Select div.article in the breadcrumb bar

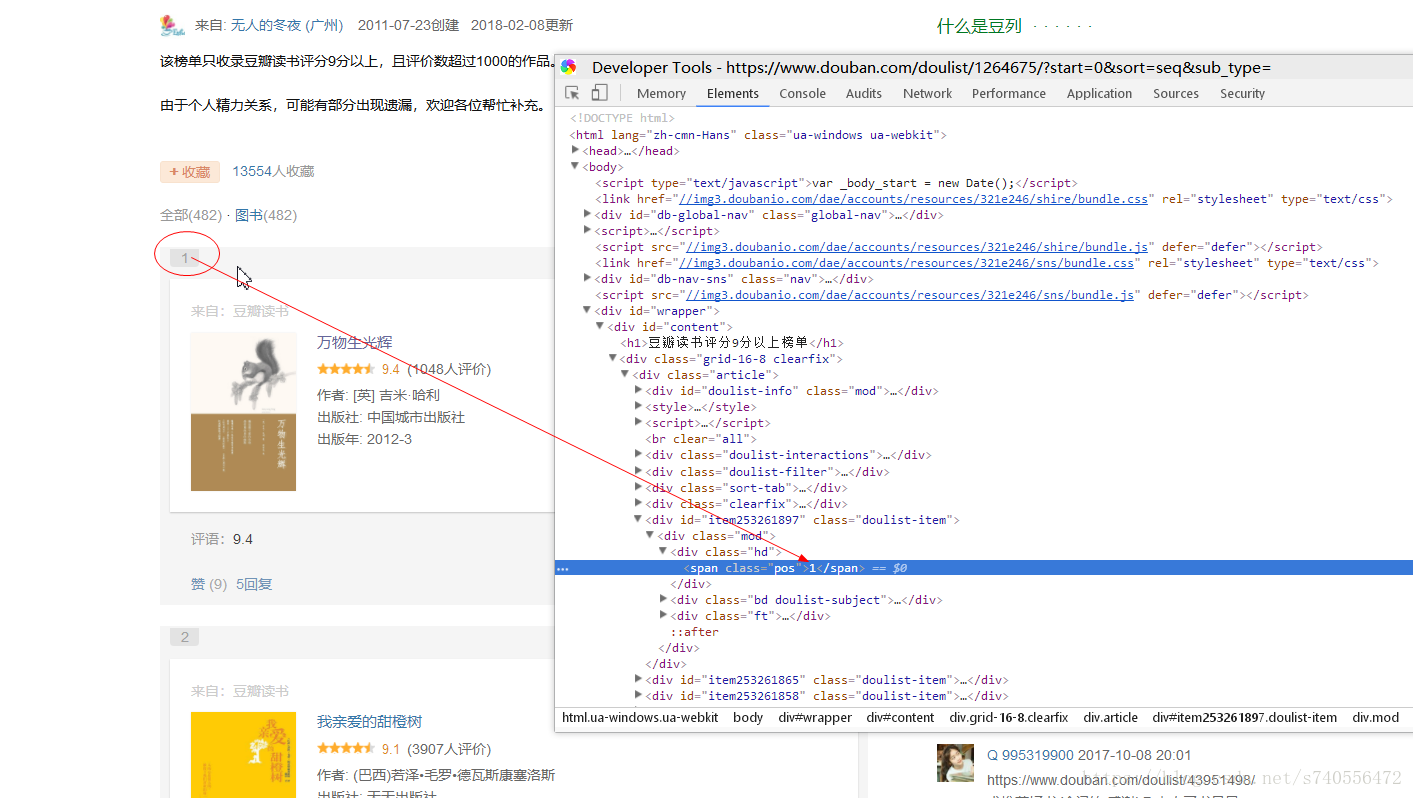pyautogui.click(x=1110, y=717)
